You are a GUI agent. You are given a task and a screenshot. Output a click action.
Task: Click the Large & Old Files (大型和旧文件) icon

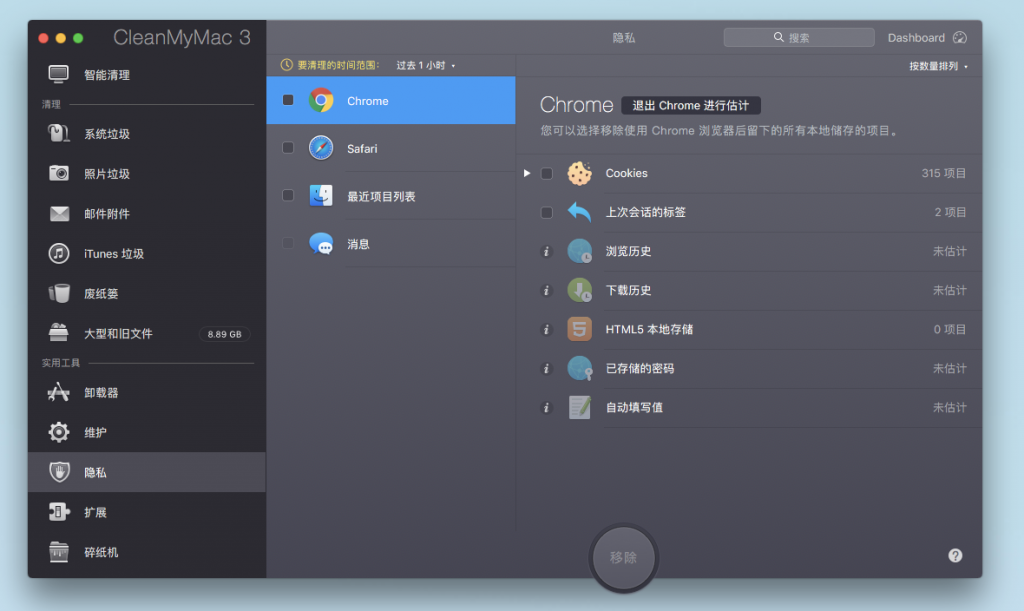point(59,333)
